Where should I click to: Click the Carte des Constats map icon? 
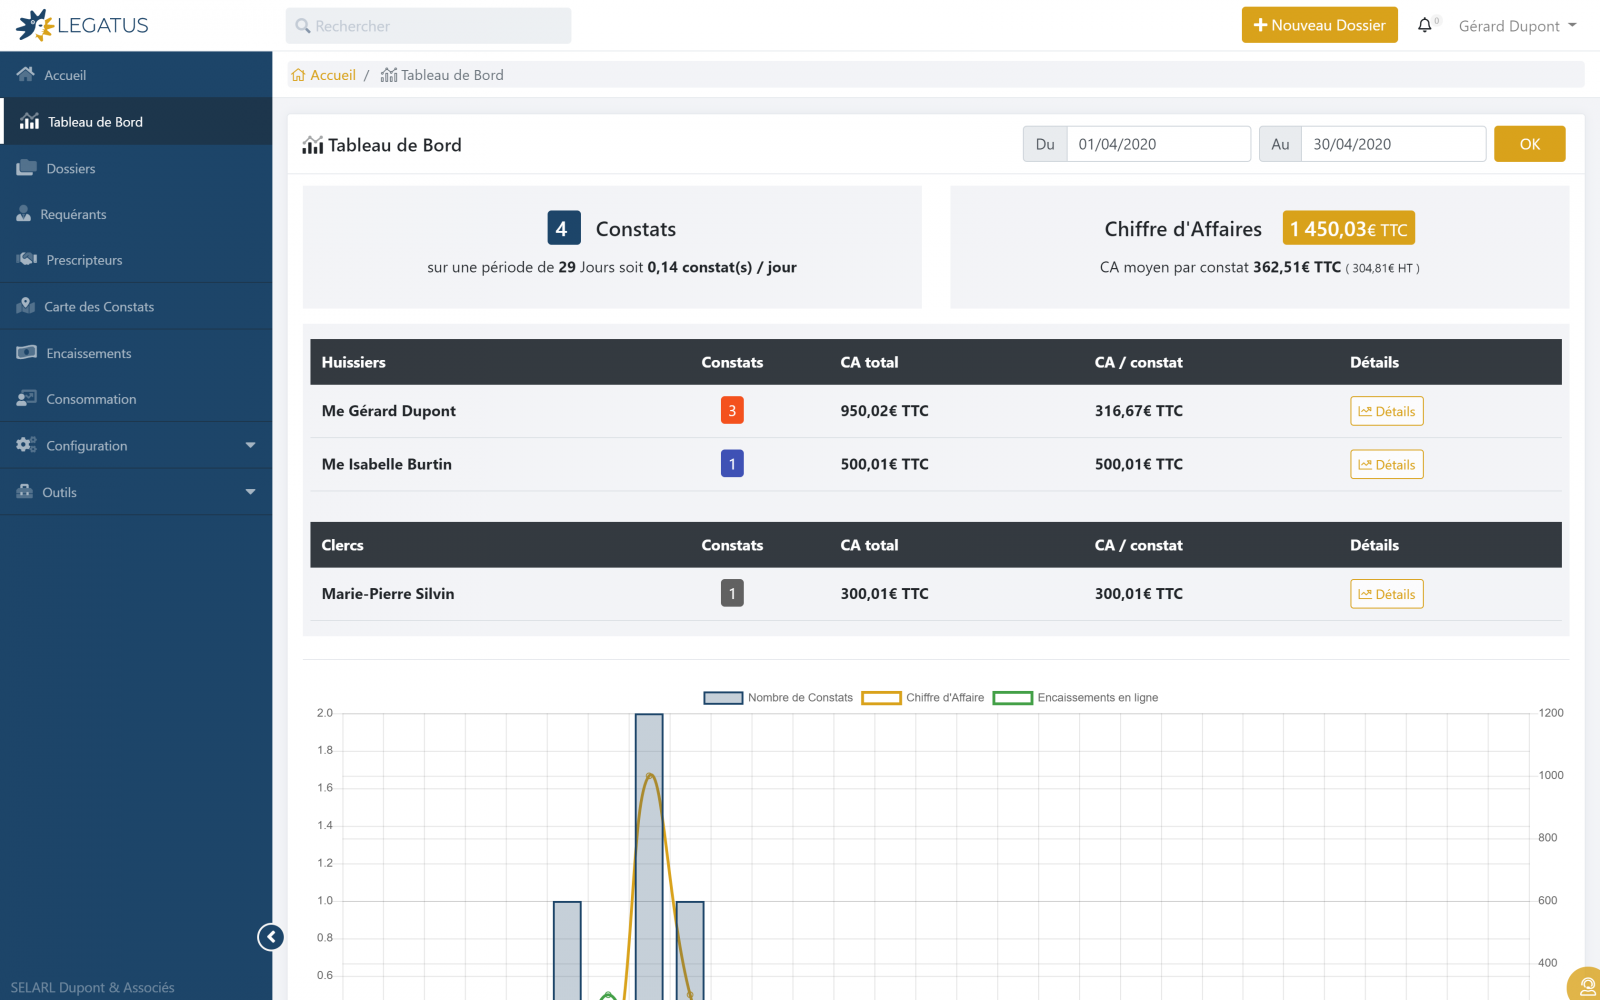26,306
